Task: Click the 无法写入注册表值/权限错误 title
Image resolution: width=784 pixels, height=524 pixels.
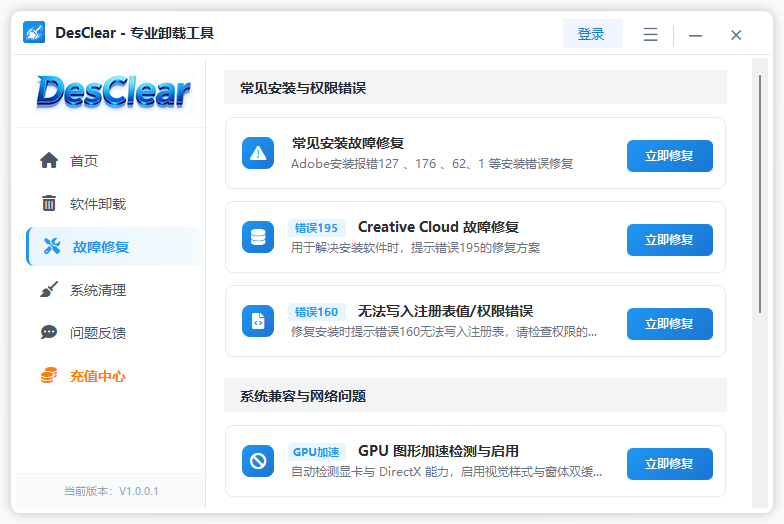Action: coord(446,311)
